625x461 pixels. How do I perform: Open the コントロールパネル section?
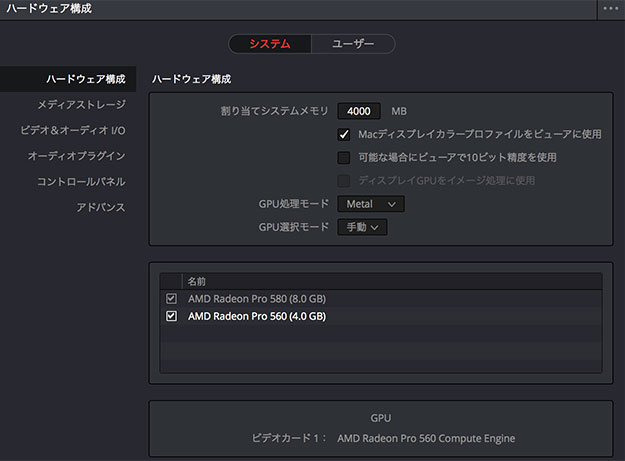81,182
